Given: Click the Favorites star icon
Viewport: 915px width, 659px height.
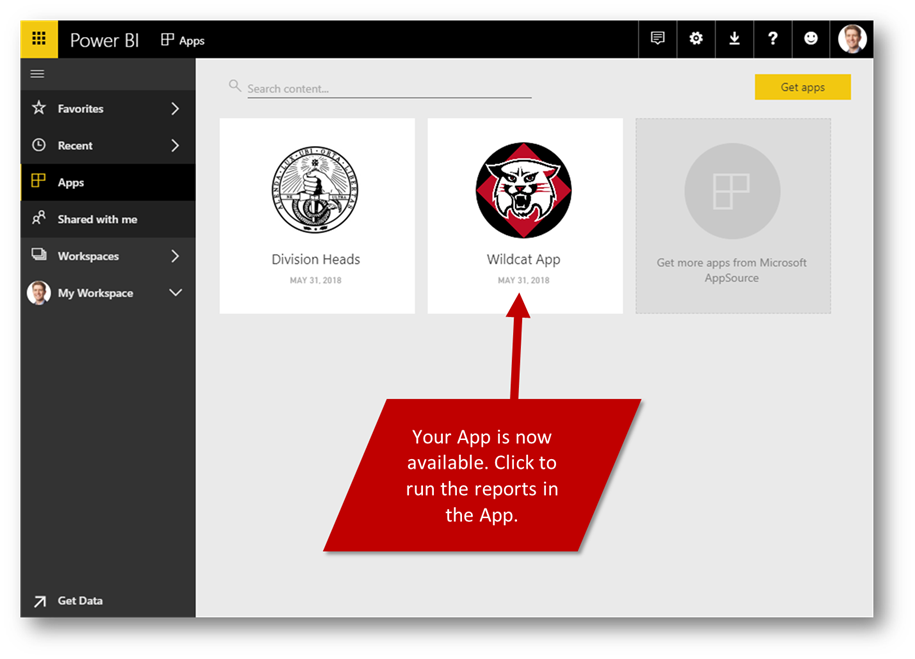Looking at the screenshot, I should click(x=39, y=108).
